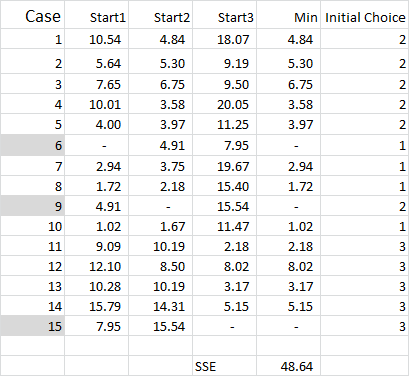
Task: Select the shaded case number 15 cell
Action: 32,326
